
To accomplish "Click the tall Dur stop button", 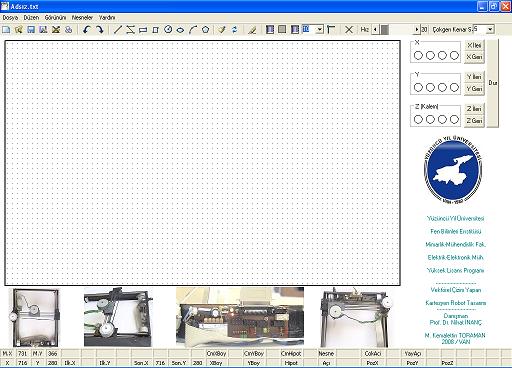I will (493, 83).
